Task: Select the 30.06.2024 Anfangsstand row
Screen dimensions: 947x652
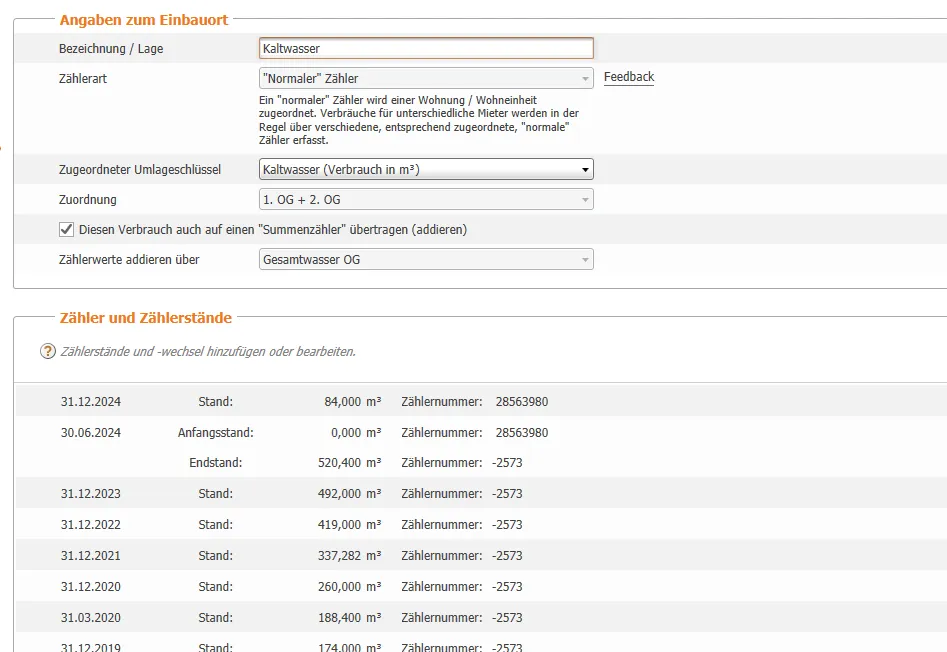Action: coord(300,433)
